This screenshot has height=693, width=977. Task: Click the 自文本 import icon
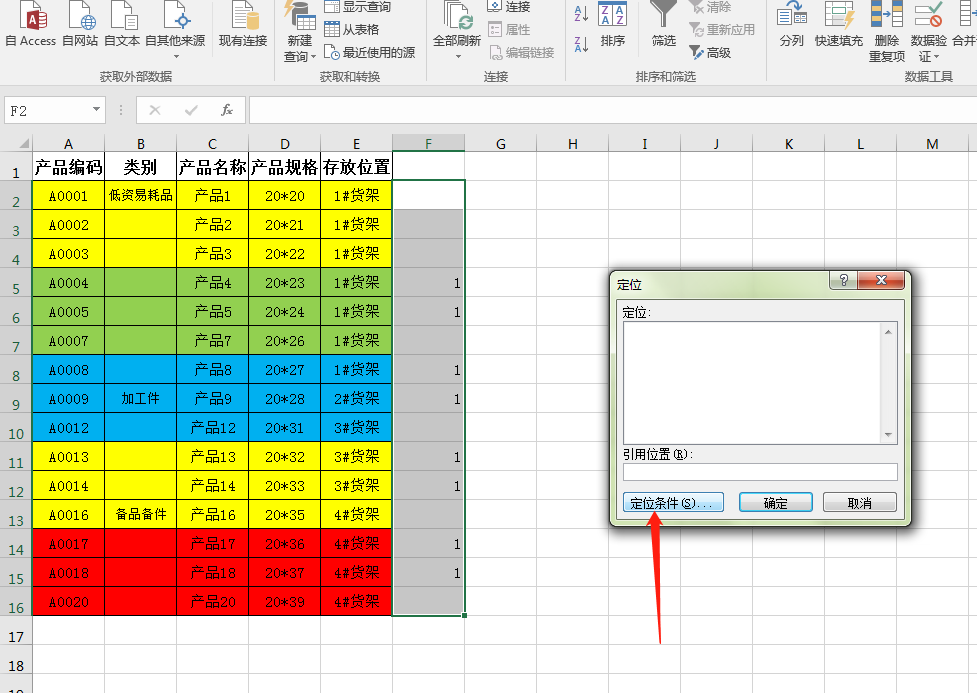click(x=122, y=24)
